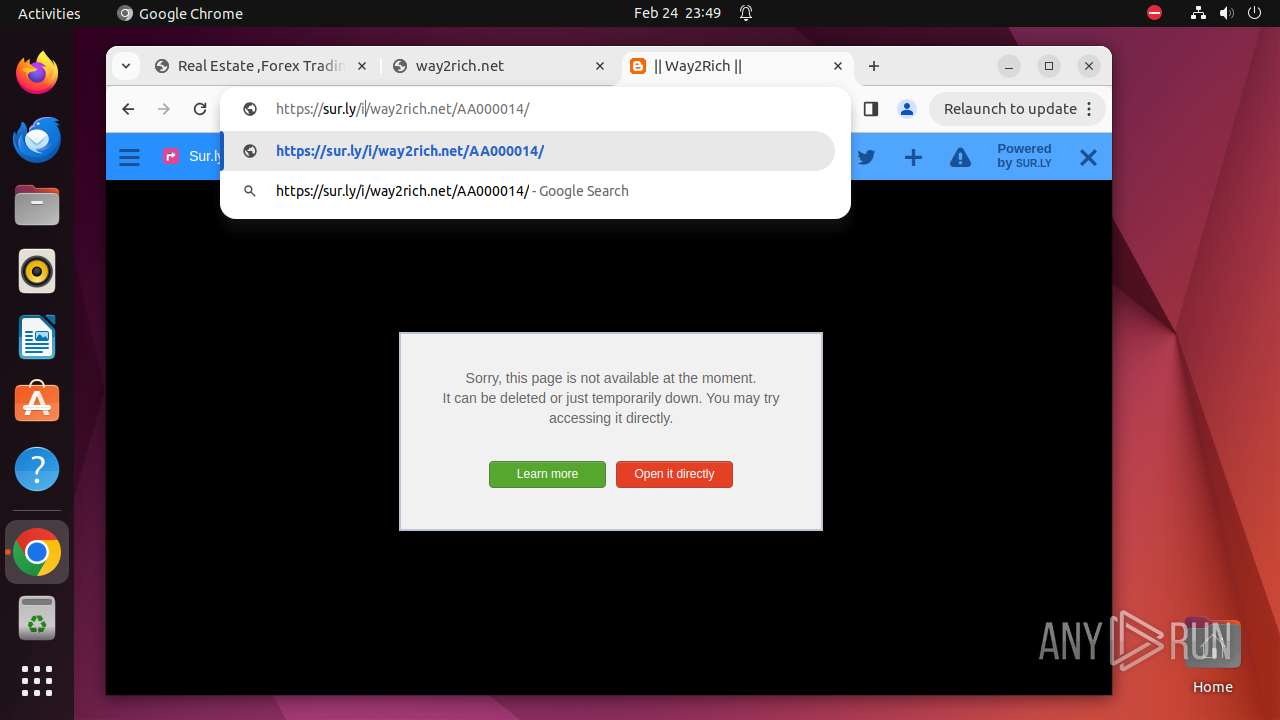Click the Powered by SUR.LY link
Viewport: 1280px width, 720px height.
coord(1024,156)
